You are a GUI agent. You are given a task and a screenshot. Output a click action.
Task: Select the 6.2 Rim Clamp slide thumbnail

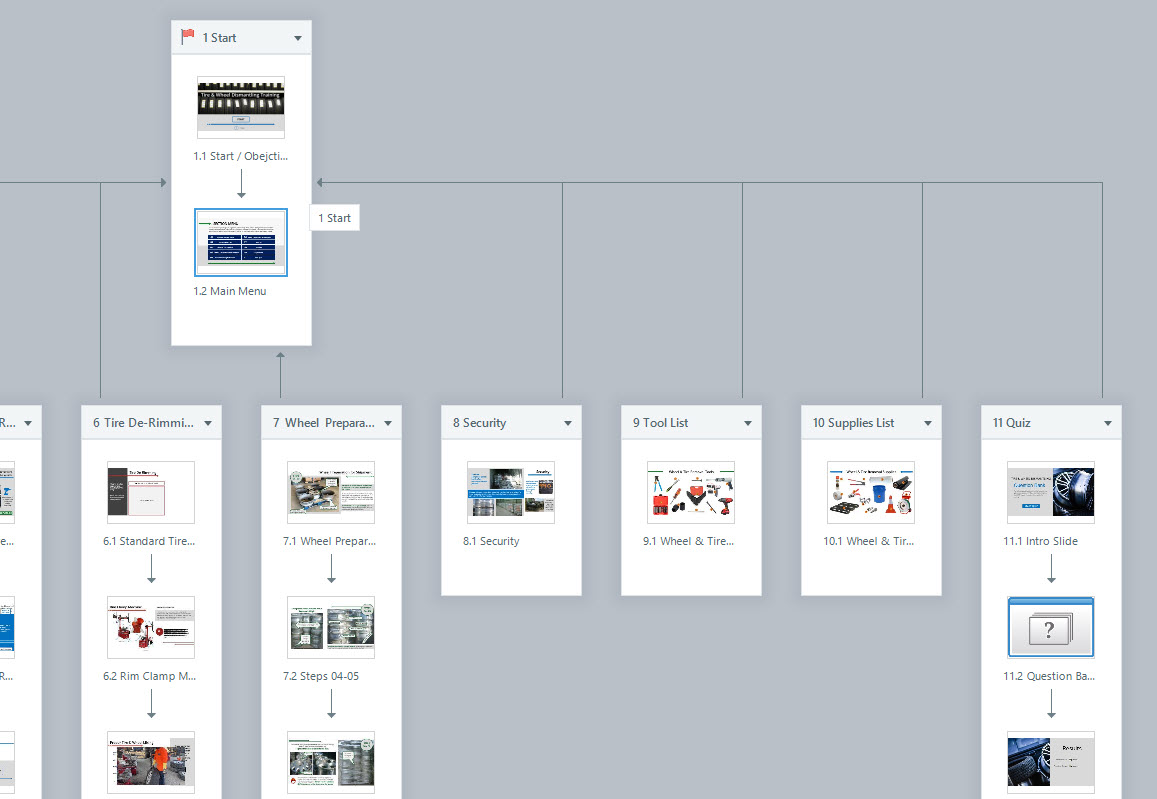pos(151,627)
